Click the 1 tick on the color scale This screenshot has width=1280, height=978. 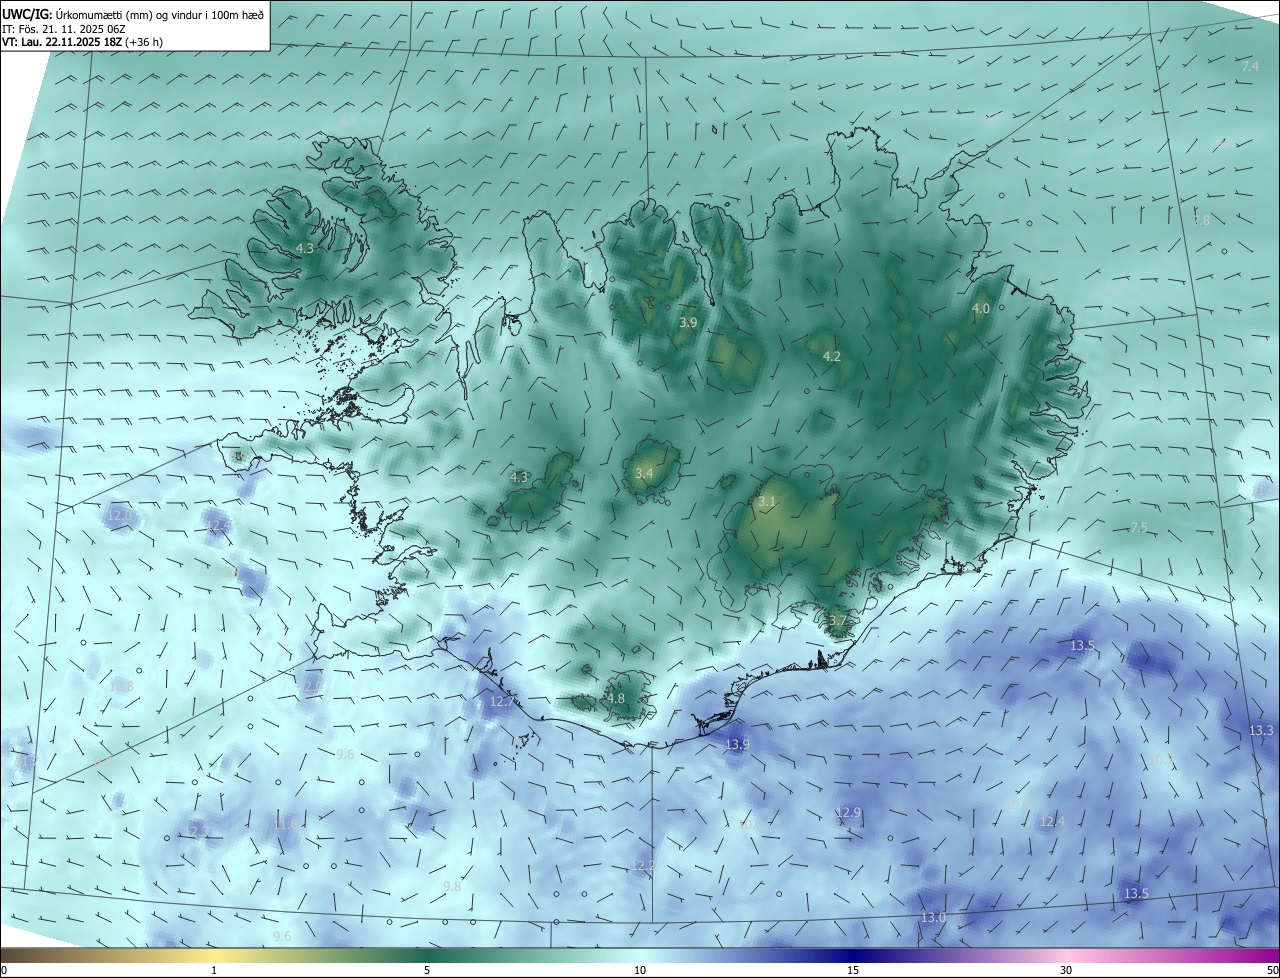[214, 971]
